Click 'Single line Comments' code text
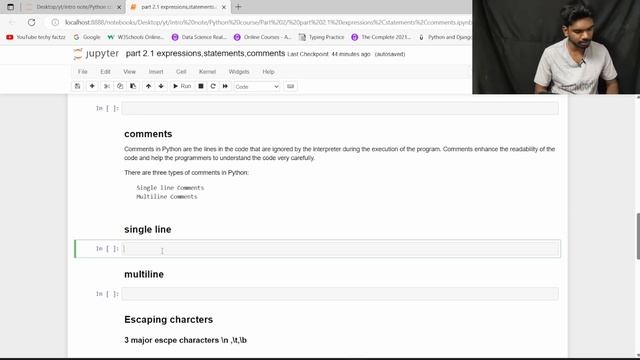This screenshot has width=640, height=360. point(170,188)
